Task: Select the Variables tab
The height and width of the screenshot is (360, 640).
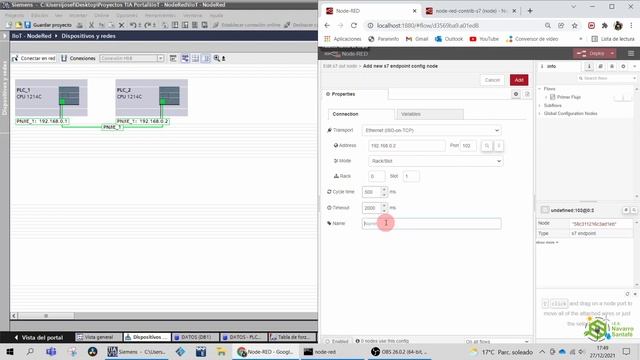Action: [x=430, y=114]
